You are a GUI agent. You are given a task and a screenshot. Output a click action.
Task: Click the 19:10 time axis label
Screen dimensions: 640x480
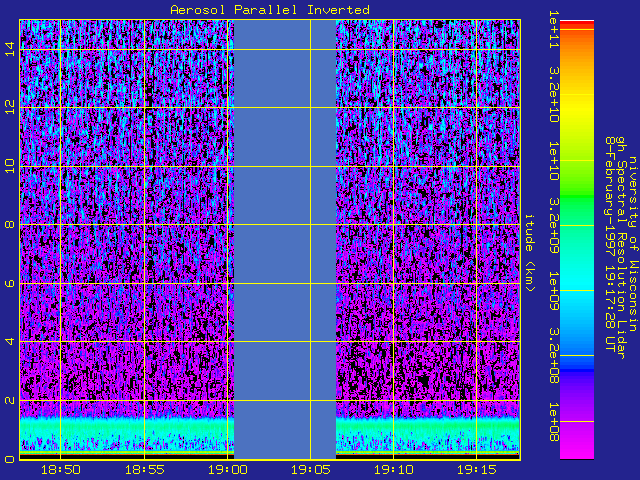pos(393,470)
